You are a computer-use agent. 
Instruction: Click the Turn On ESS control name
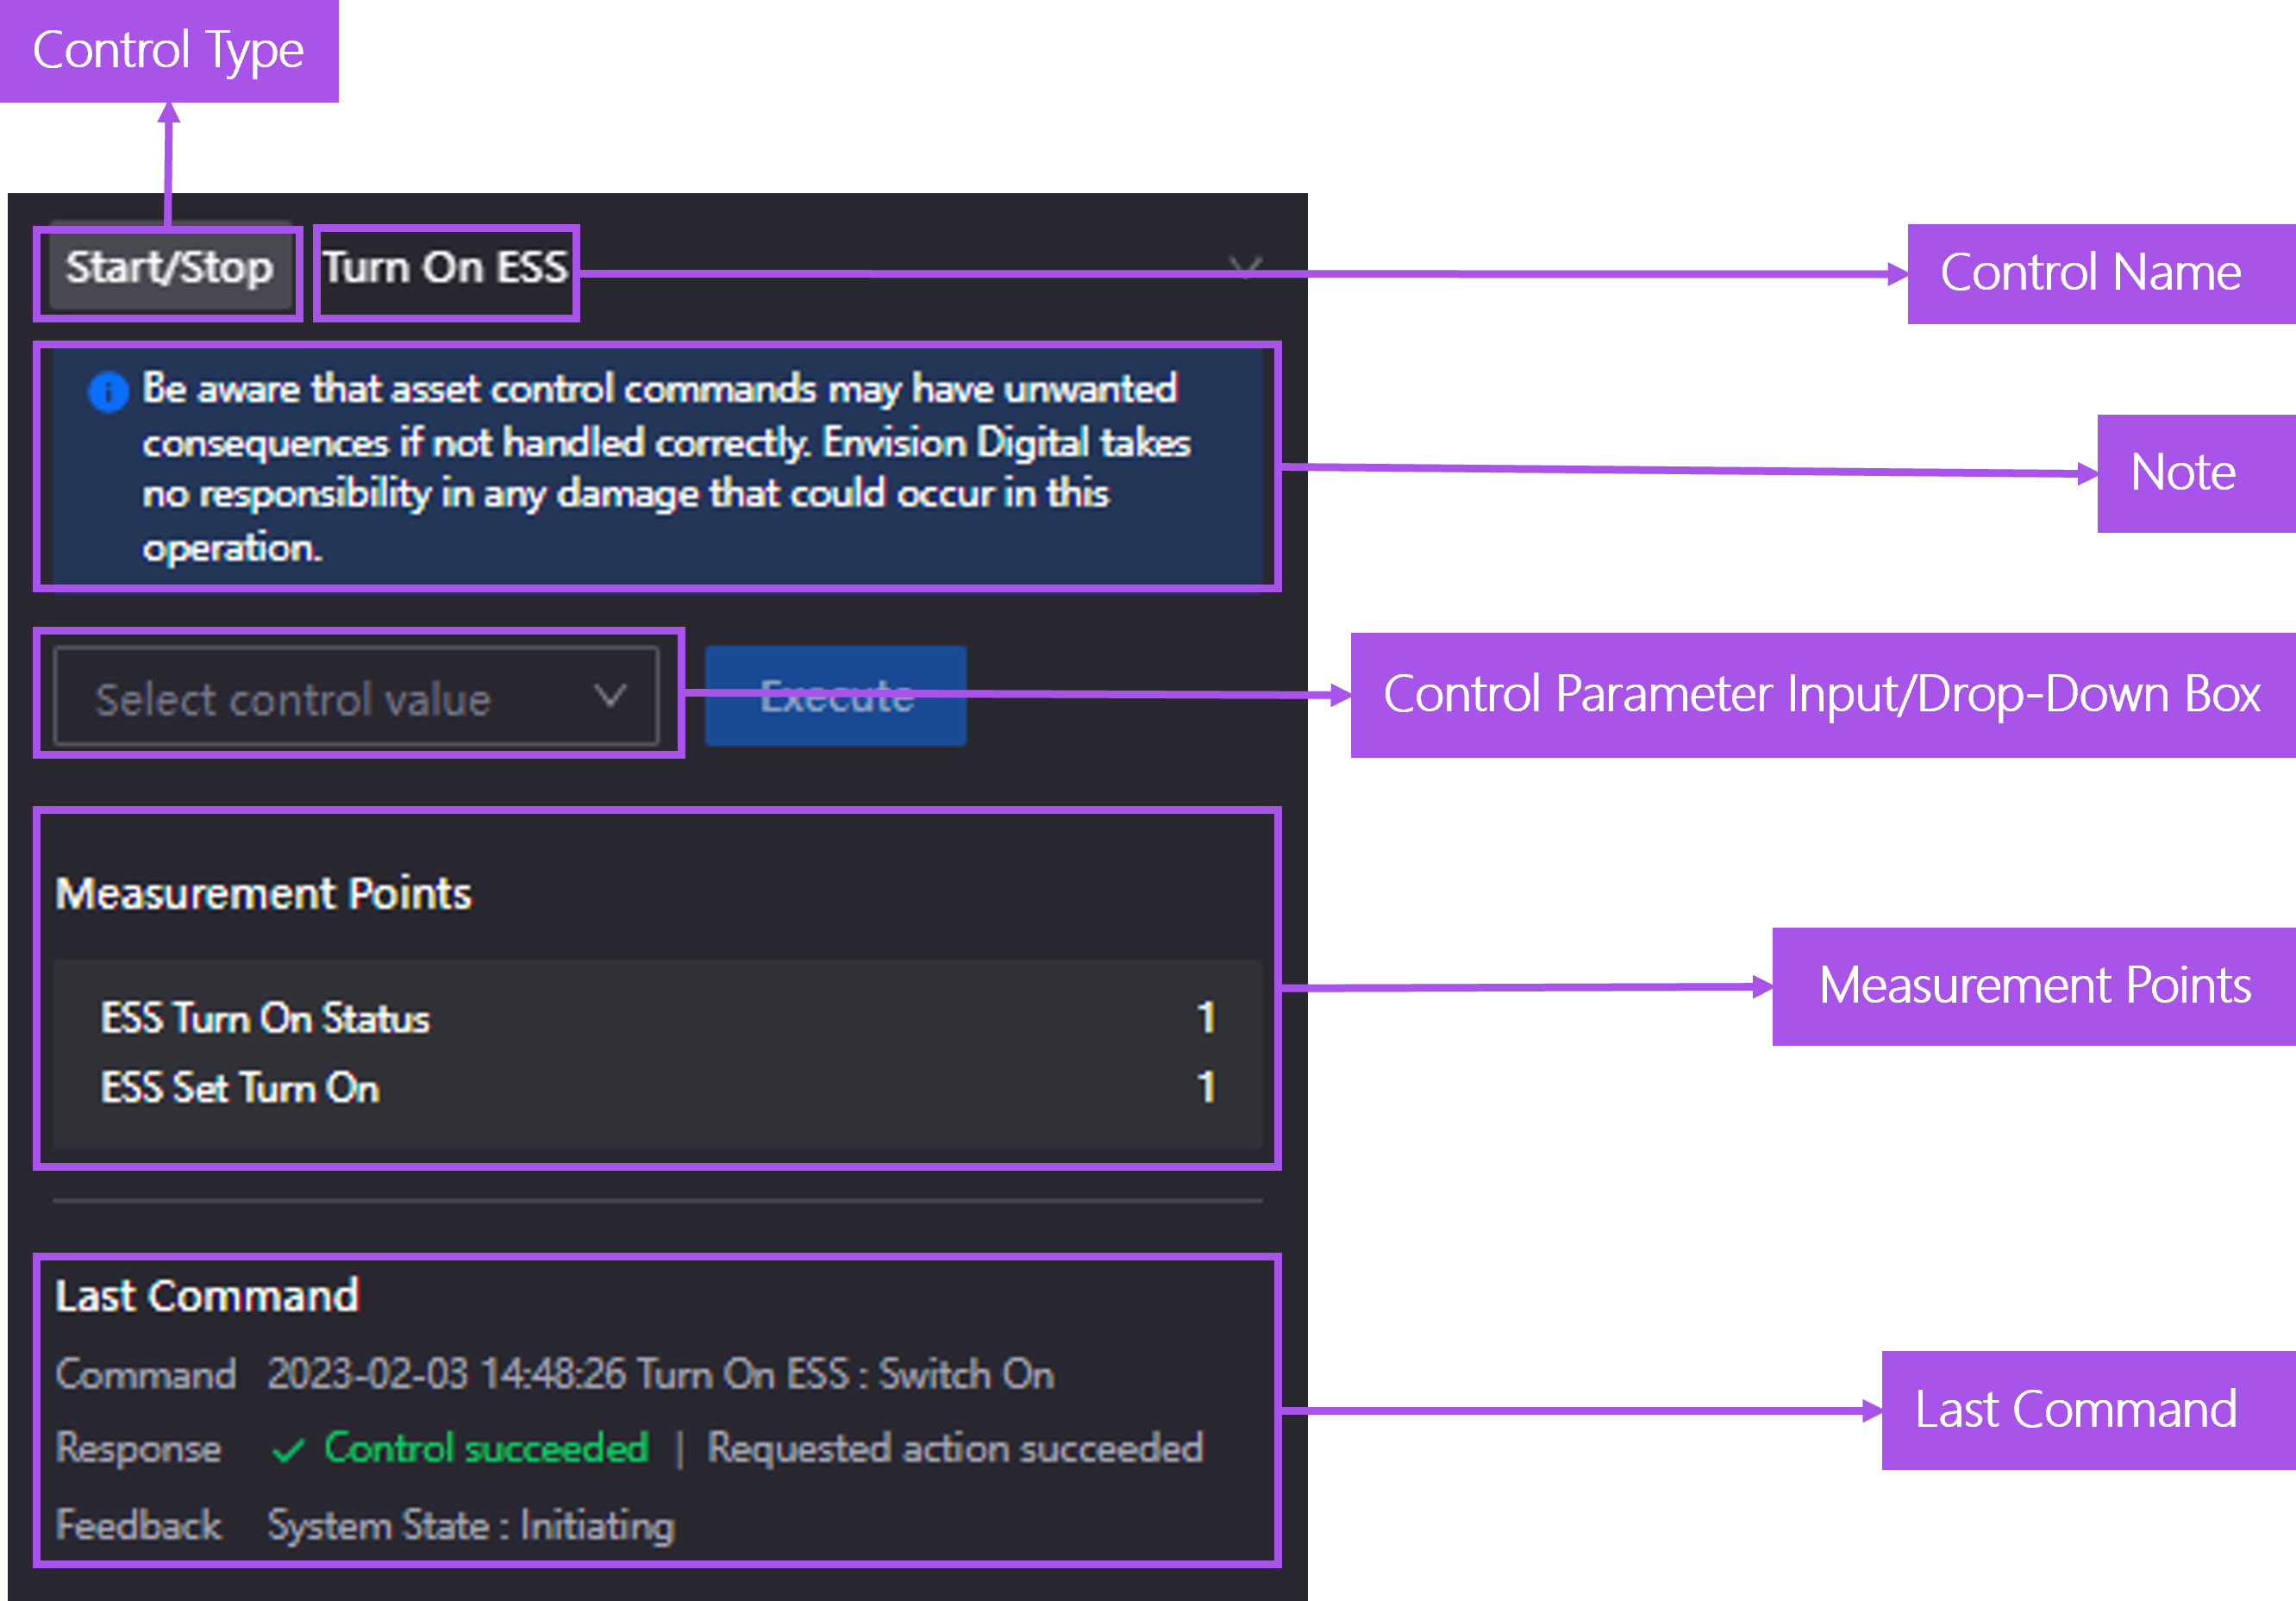click(445, 268)
